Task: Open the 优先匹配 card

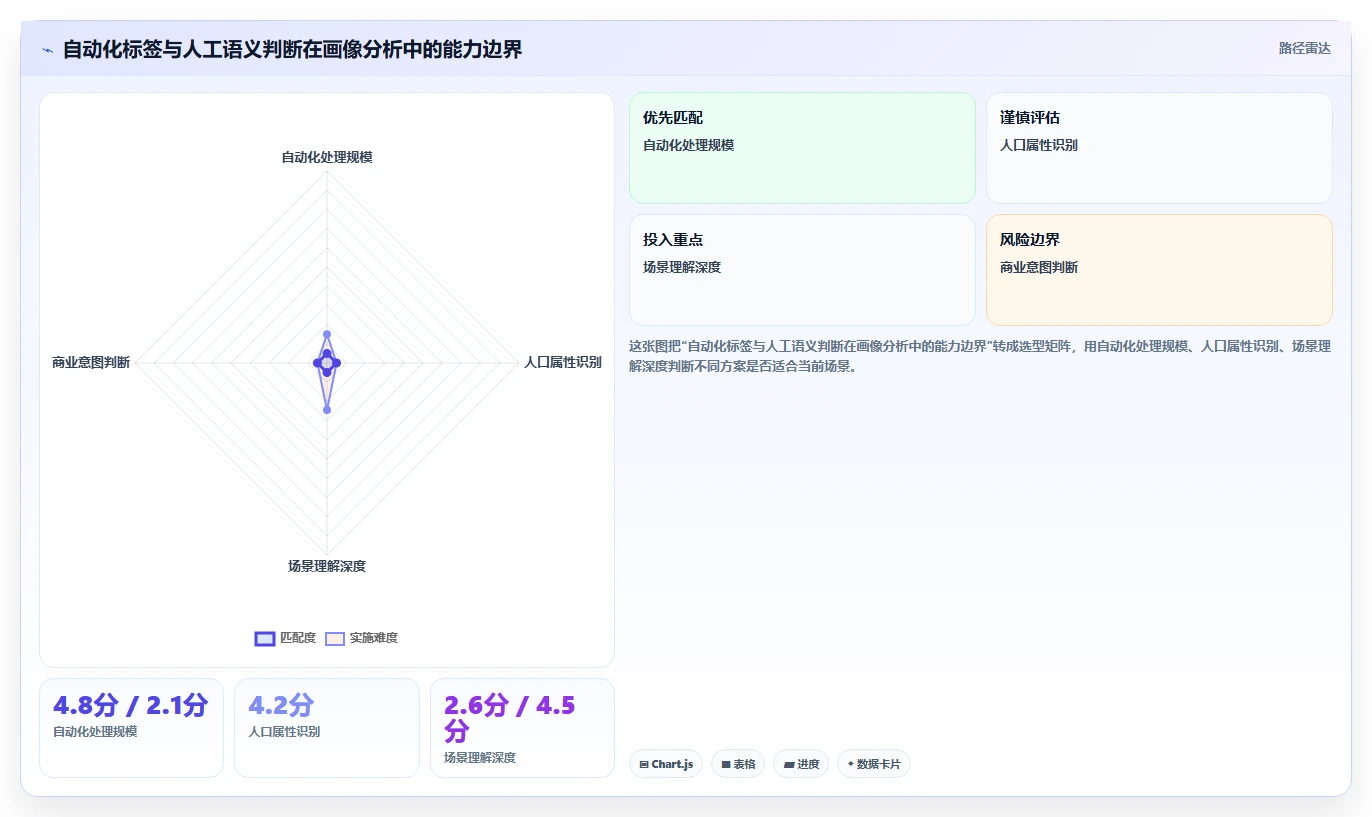Action: tap(802, 148)
